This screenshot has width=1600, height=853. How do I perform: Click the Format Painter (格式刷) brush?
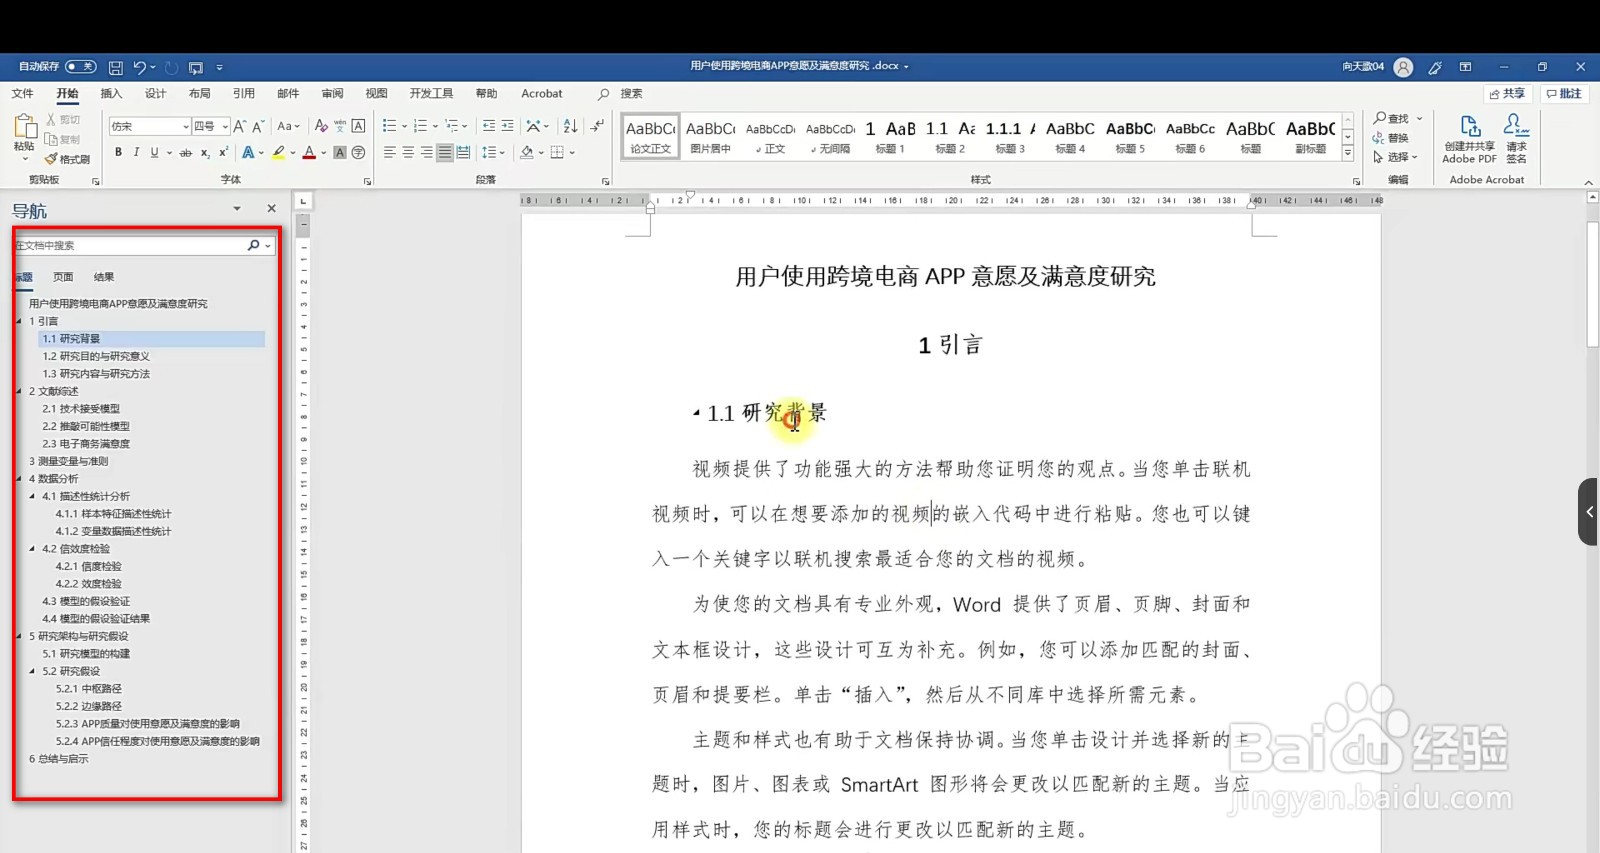(67, 159)
